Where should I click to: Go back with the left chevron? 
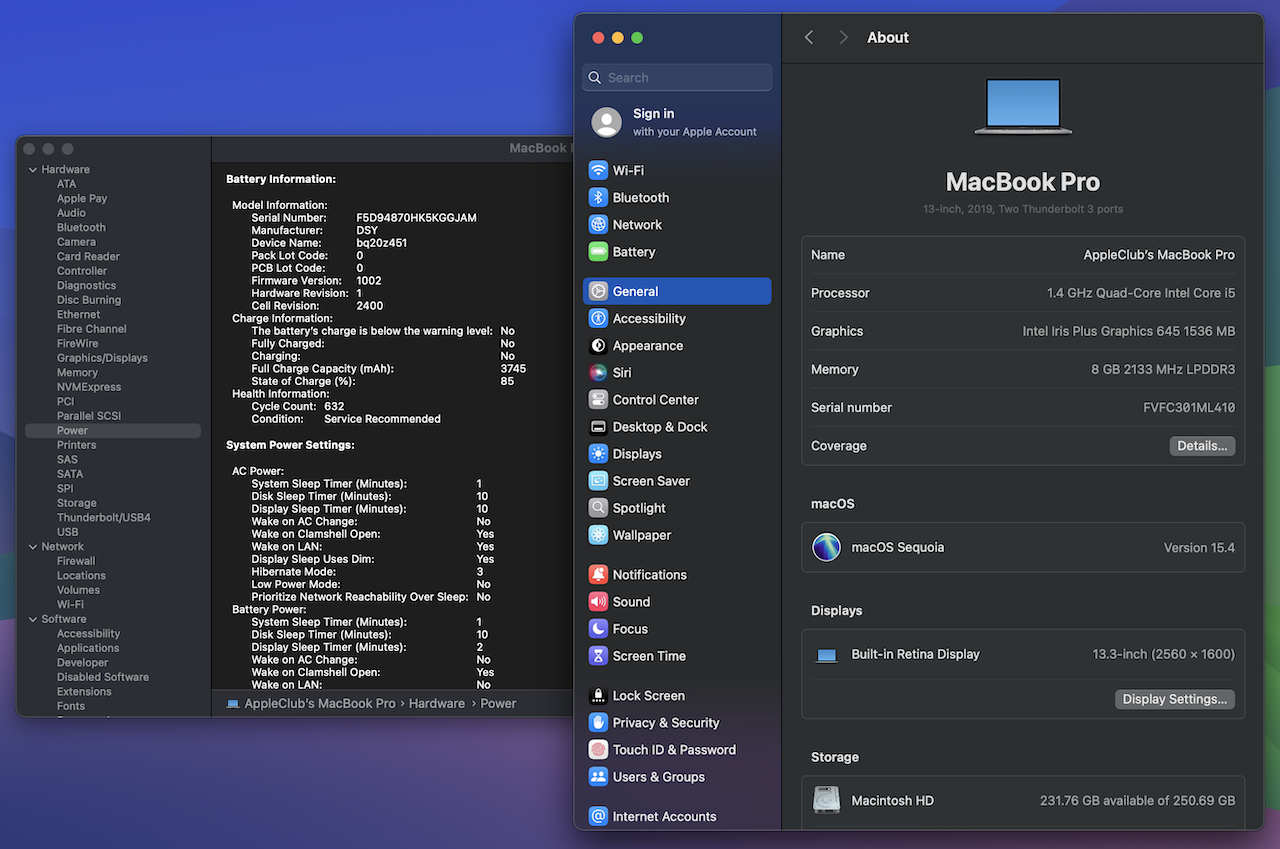(x=809, y=37)
